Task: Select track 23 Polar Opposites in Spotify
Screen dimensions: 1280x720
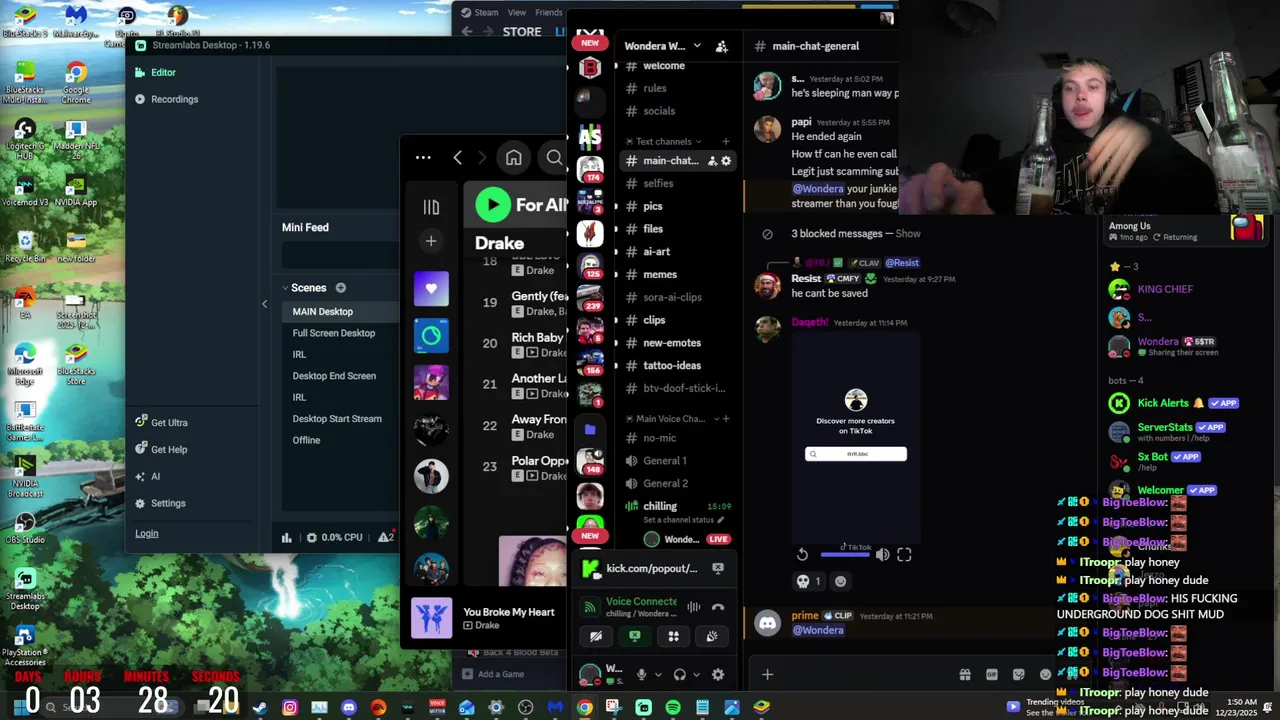Action: (x=516, y=468)
